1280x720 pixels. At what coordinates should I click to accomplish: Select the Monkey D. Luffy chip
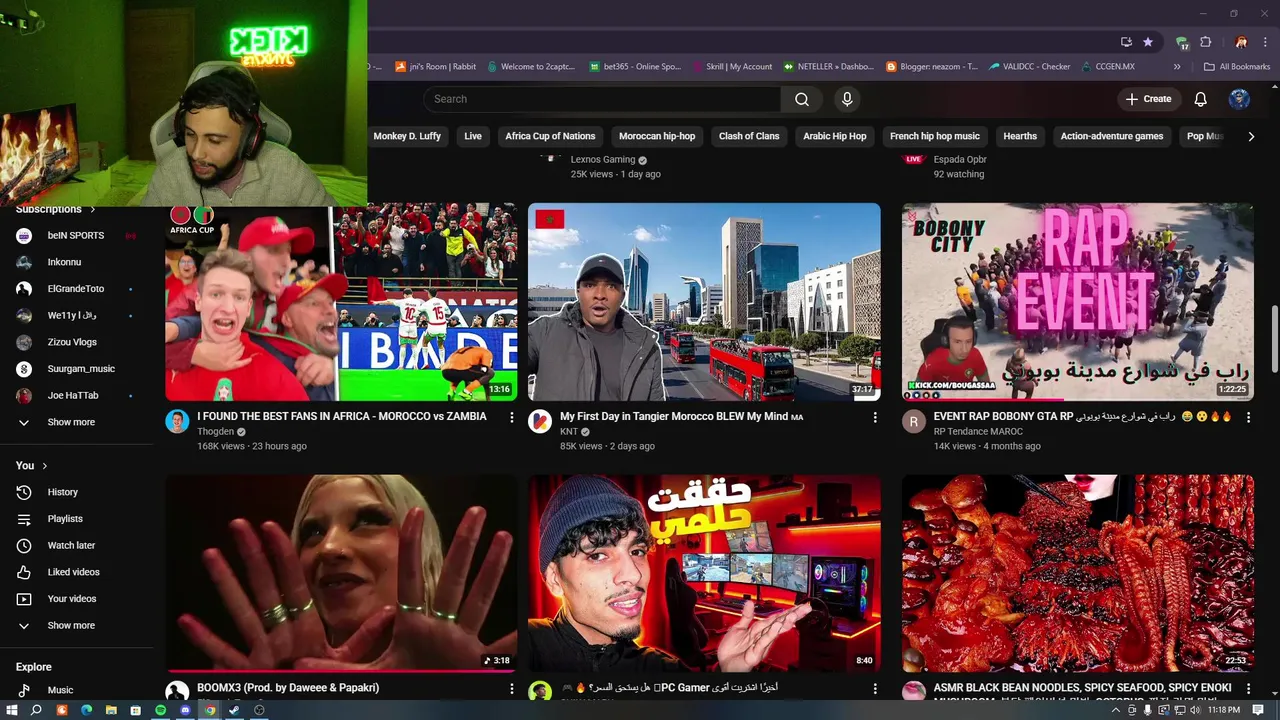pyautogui.click(x=407, y=136)
